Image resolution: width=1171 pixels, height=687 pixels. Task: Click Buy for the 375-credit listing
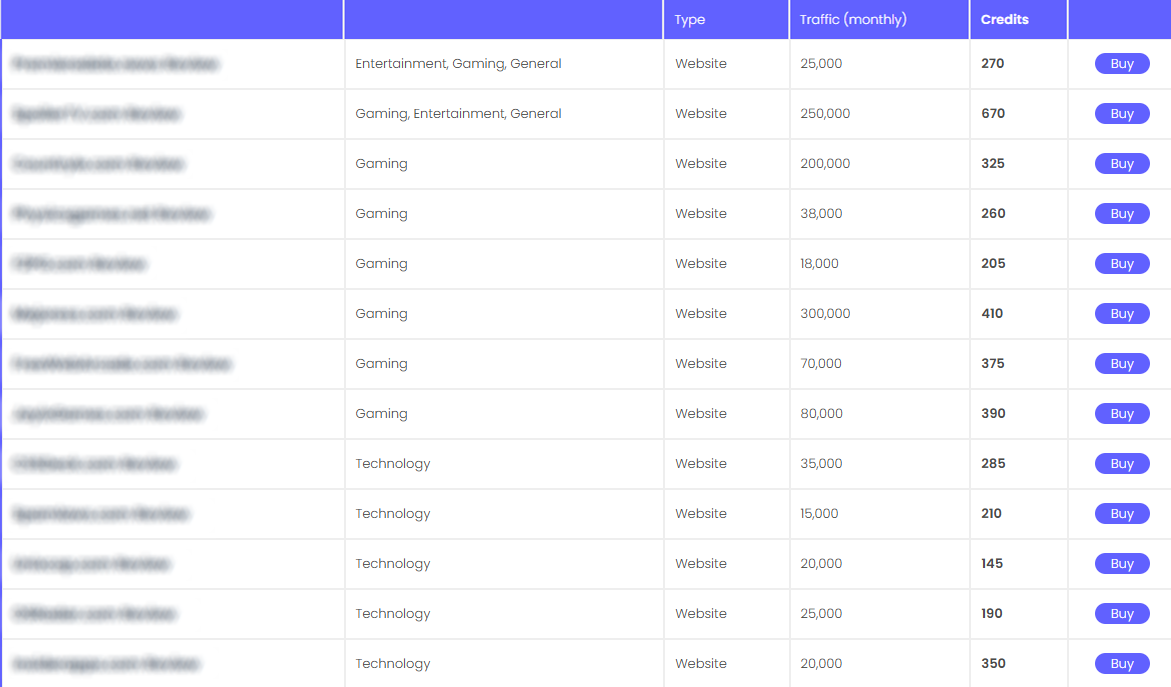(1122, 364)
